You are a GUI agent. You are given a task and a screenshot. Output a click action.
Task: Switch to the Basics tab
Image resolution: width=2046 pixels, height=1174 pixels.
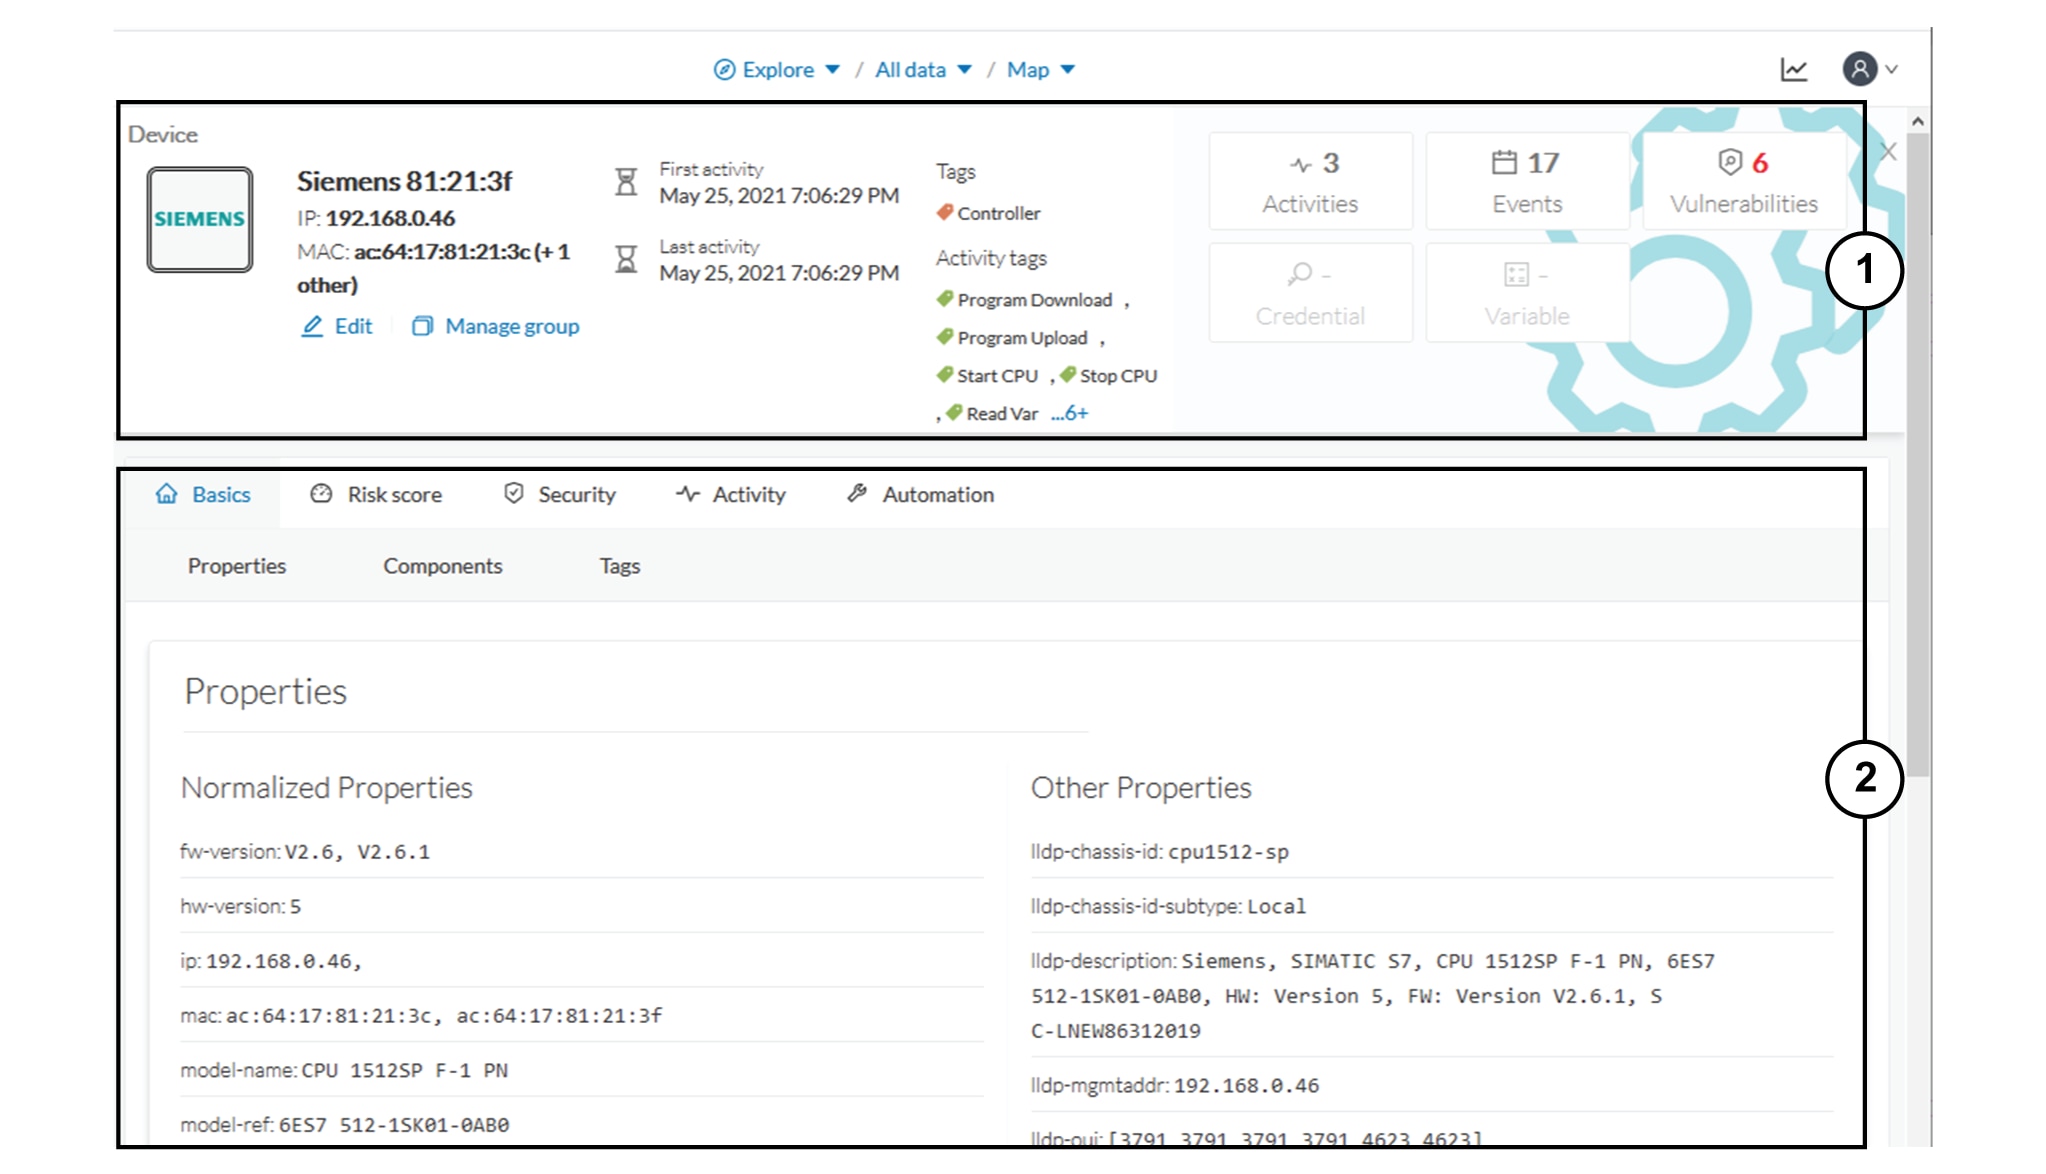pos(202,495)
